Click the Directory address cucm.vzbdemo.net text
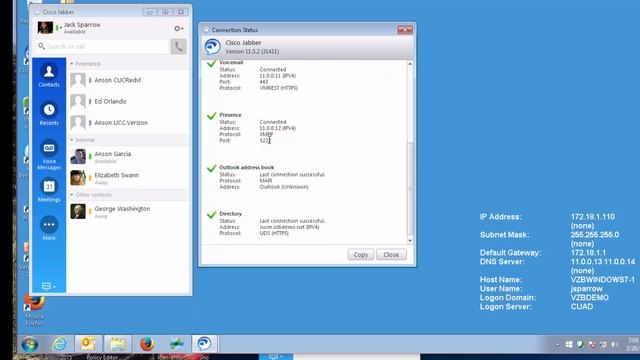640x360 pixels. pyautogui.click(x=289, y=227)
